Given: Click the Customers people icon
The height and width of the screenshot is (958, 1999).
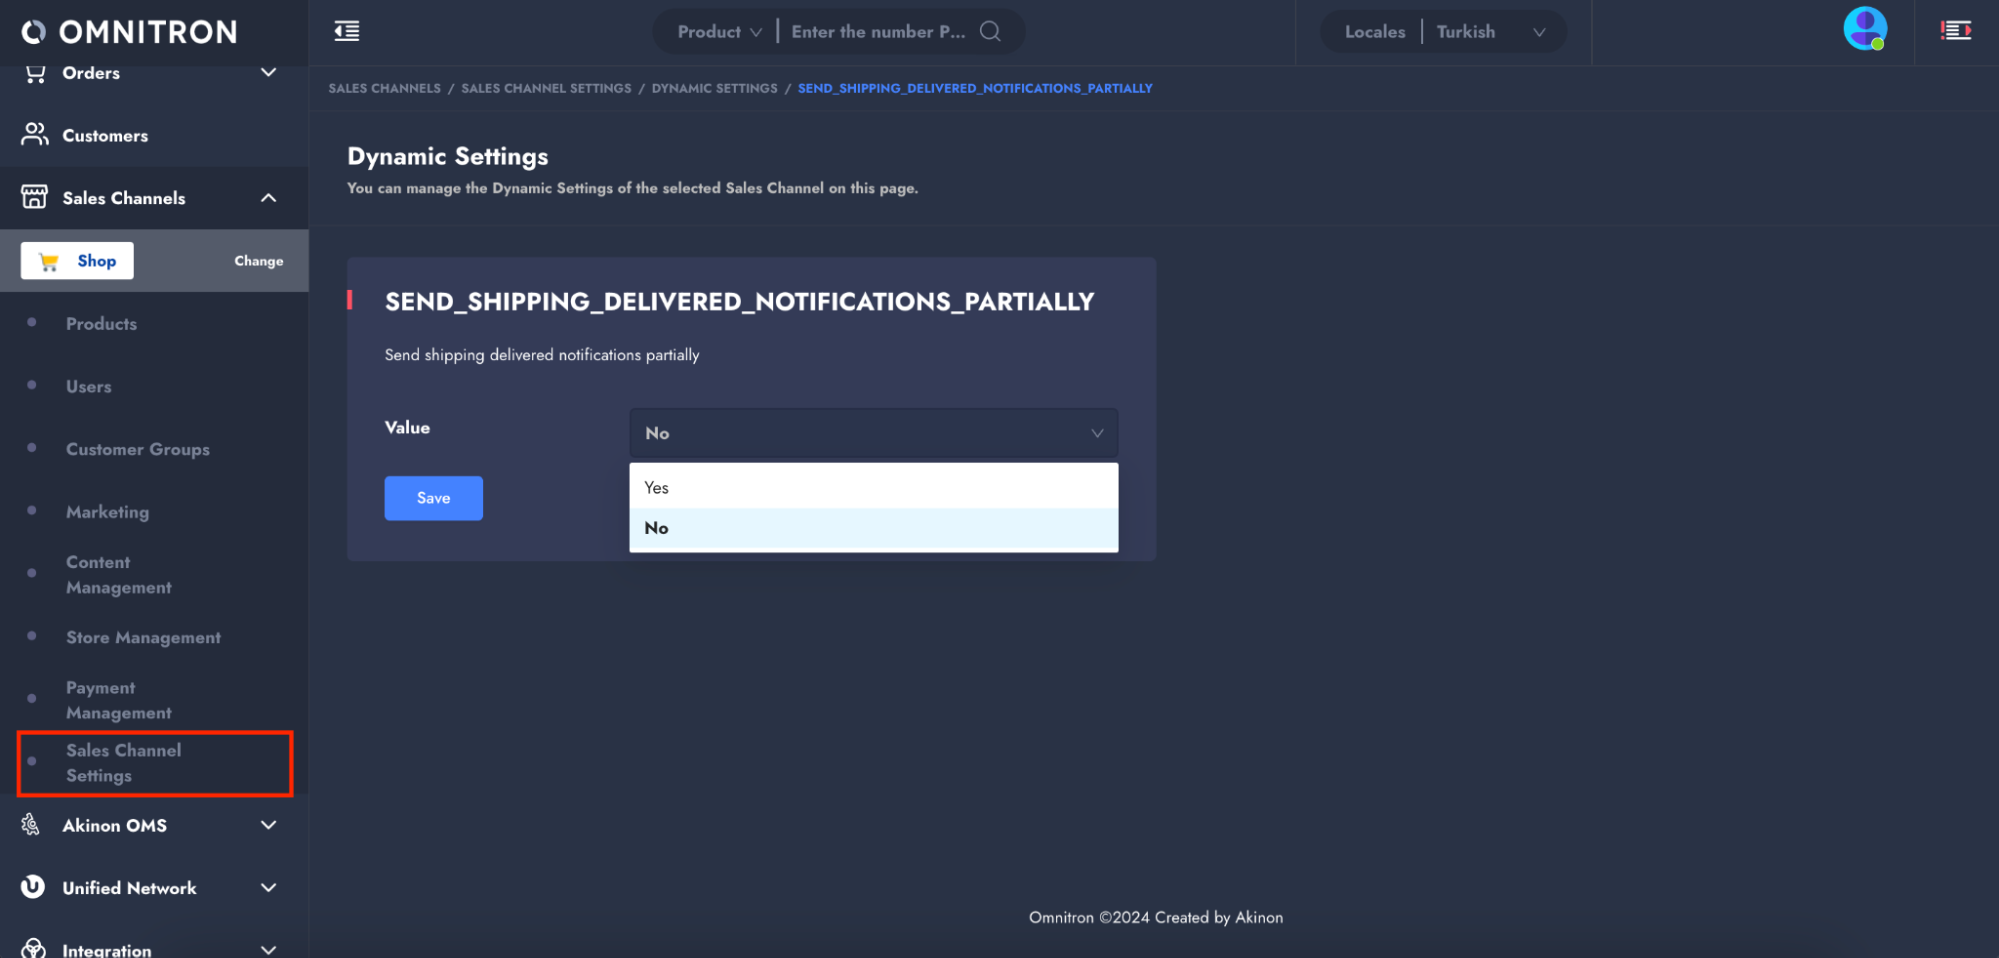Looking at the screenshot, I should (35, 134).
